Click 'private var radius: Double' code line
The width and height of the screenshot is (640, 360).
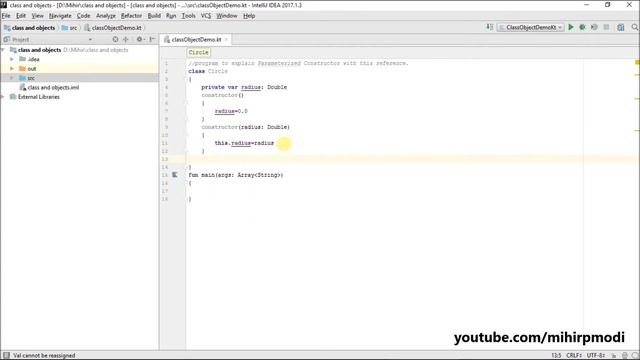pyautogui.click(x=244, y=87)
